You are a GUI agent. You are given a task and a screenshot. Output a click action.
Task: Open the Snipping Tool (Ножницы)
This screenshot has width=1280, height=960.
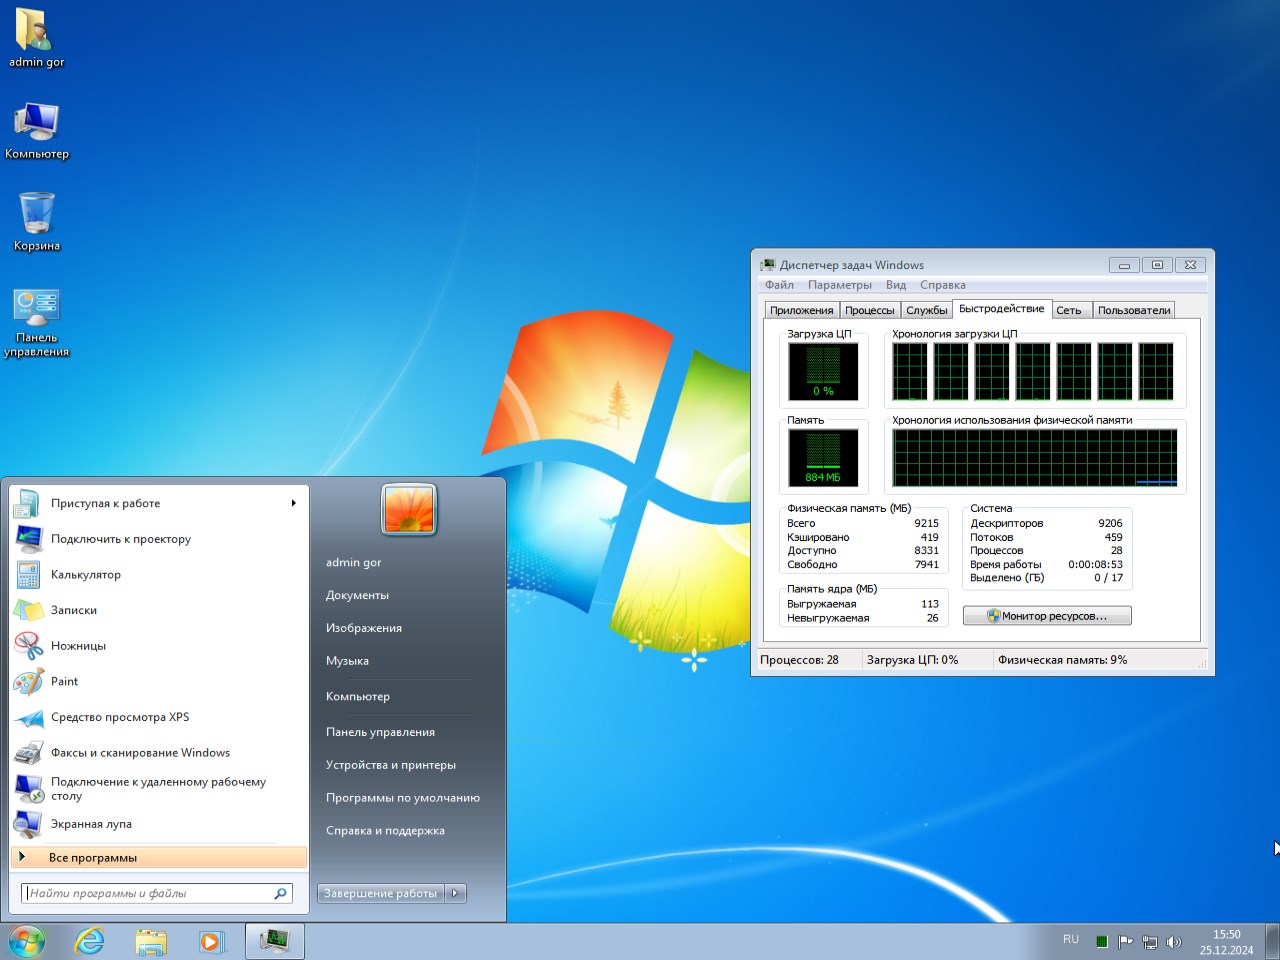(78, 646)
